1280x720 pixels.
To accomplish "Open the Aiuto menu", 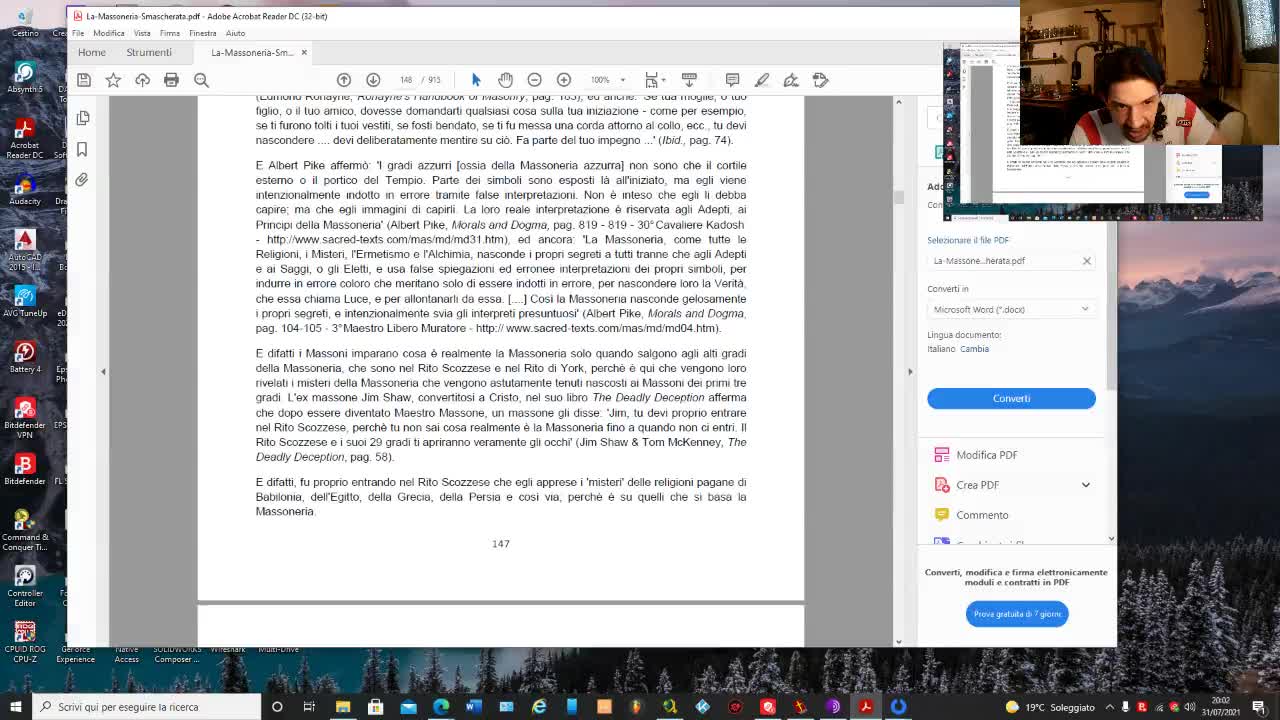I will 235,33.
